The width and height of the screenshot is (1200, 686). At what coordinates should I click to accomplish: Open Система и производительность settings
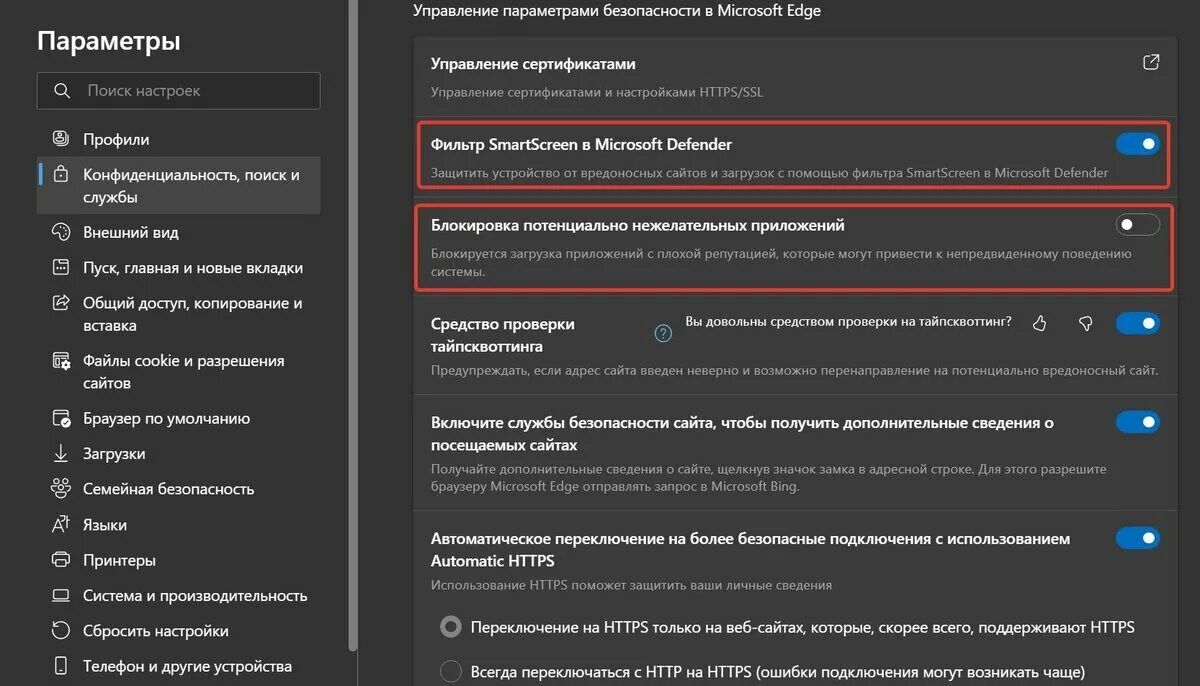point(194,596)
